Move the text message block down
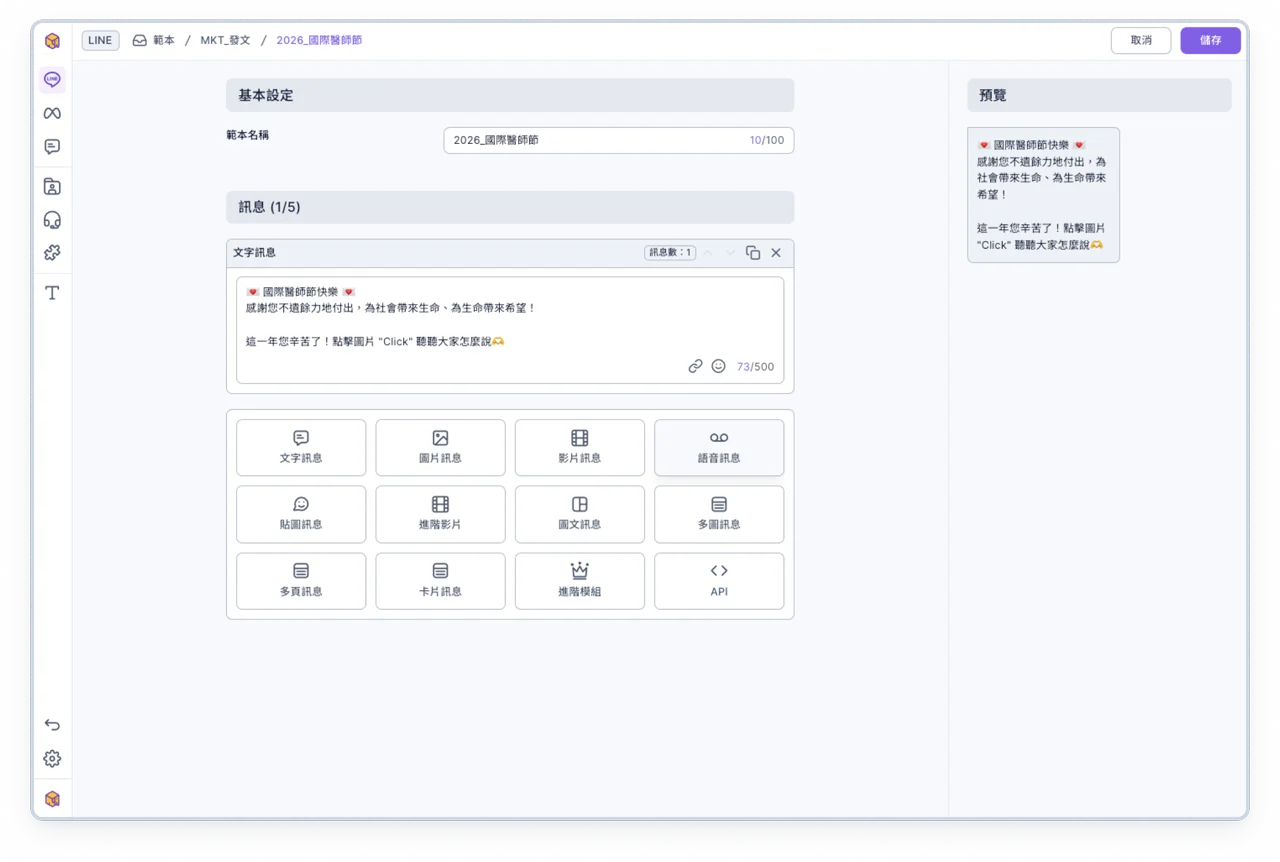The image size is (1280, 862). click(730, 253)
